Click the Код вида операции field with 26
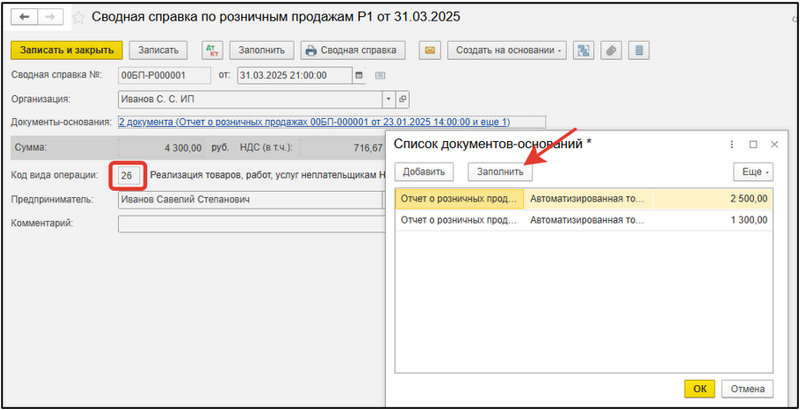 point(127,175)
